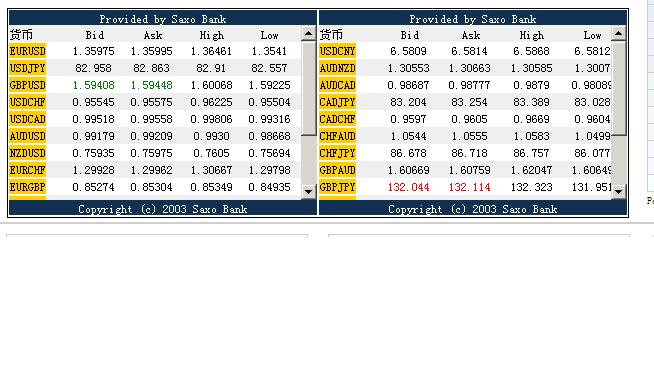Click the right Copyright (c) 2003 Saxo Bank footer
654x384 pixels.
(473, 209)
